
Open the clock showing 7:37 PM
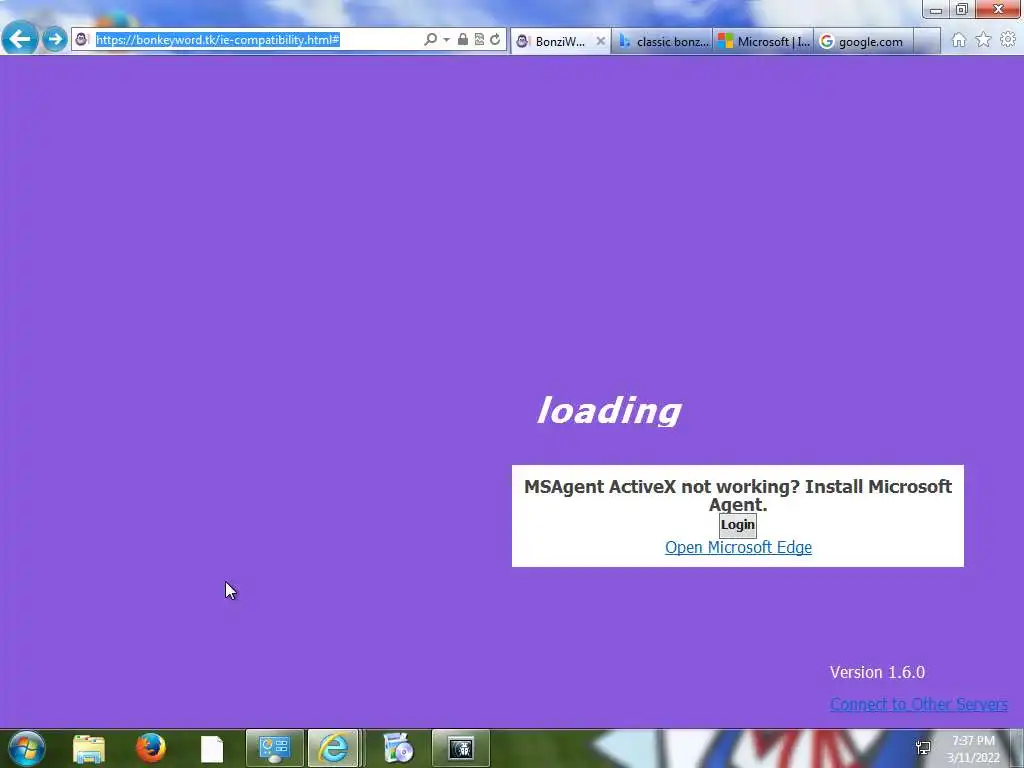(x=973, y=749)
